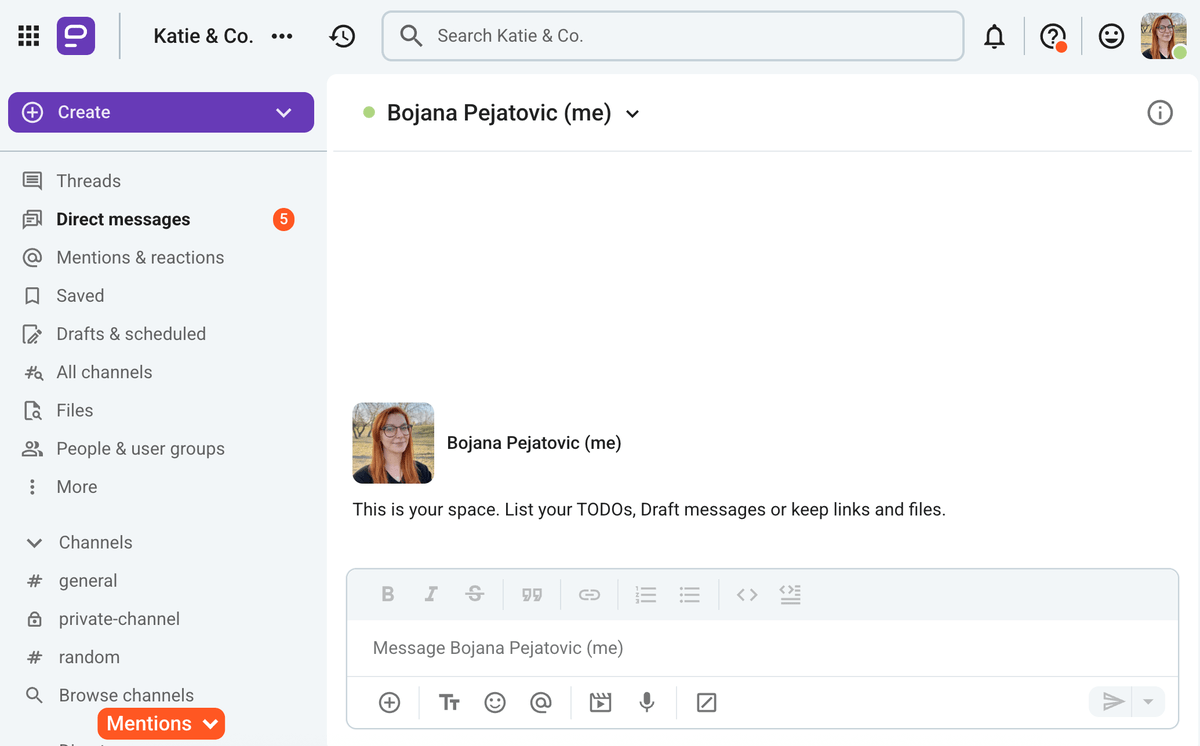Open the apps grid launcher icon
The image size is (1200, 746).
point(29,36)
